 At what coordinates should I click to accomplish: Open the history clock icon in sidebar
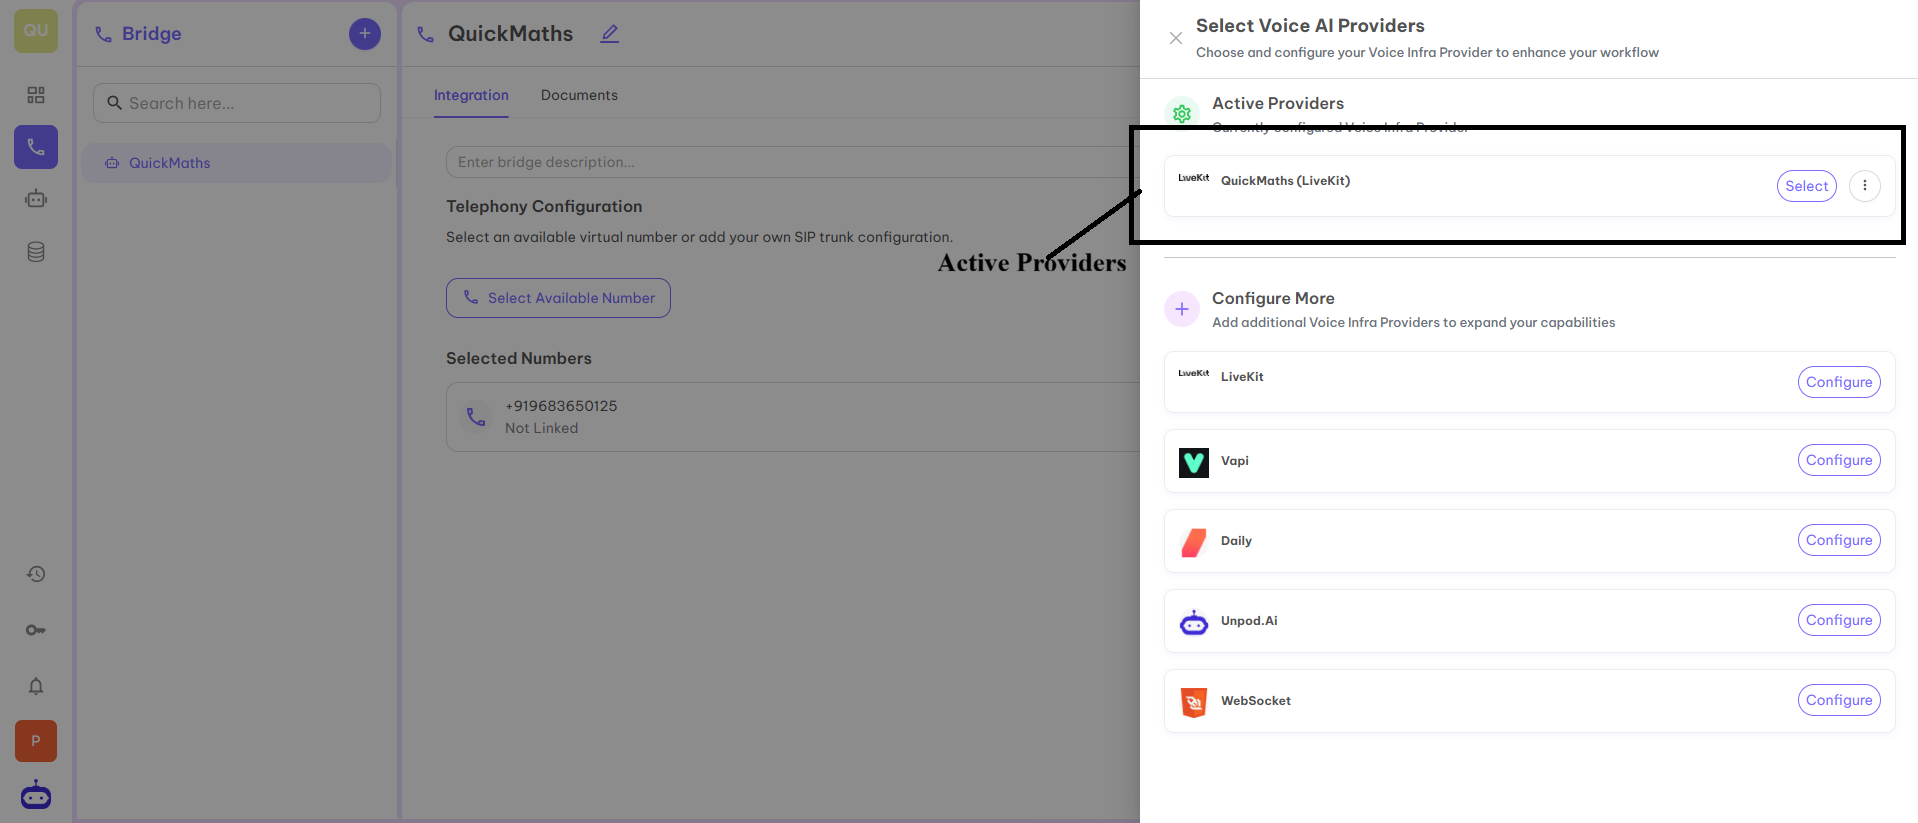point(36,574)
